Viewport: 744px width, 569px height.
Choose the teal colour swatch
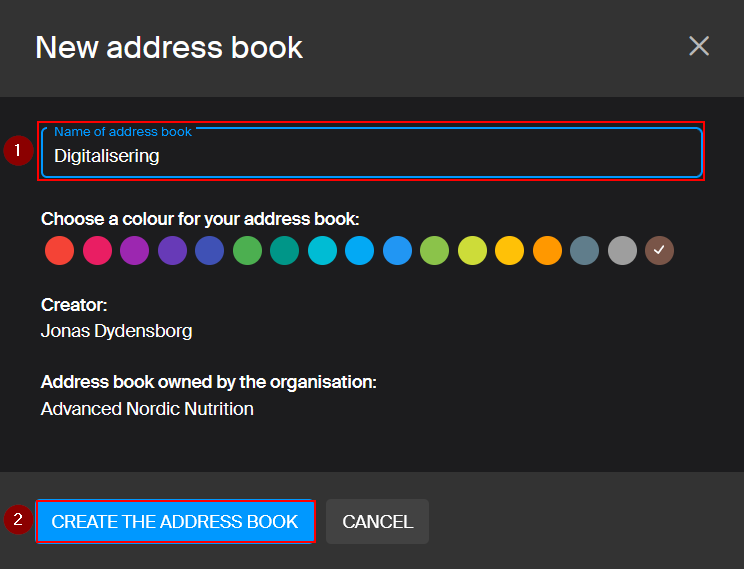284,251
